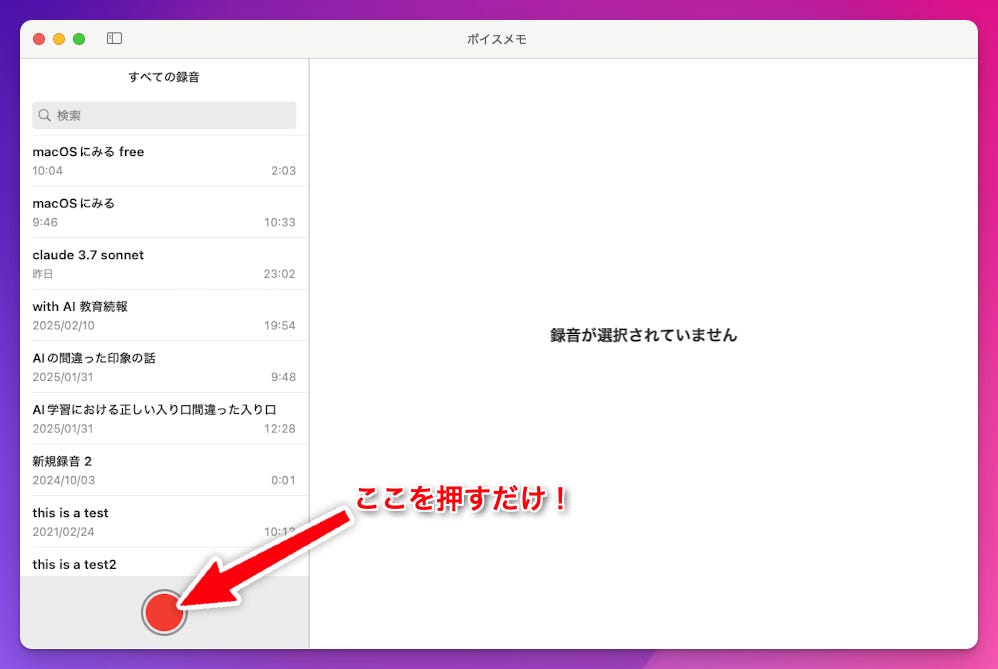The image size is (998, 669).
Task: Select 'with AI 教育続報' recording
Action: (x=164, y=315)
